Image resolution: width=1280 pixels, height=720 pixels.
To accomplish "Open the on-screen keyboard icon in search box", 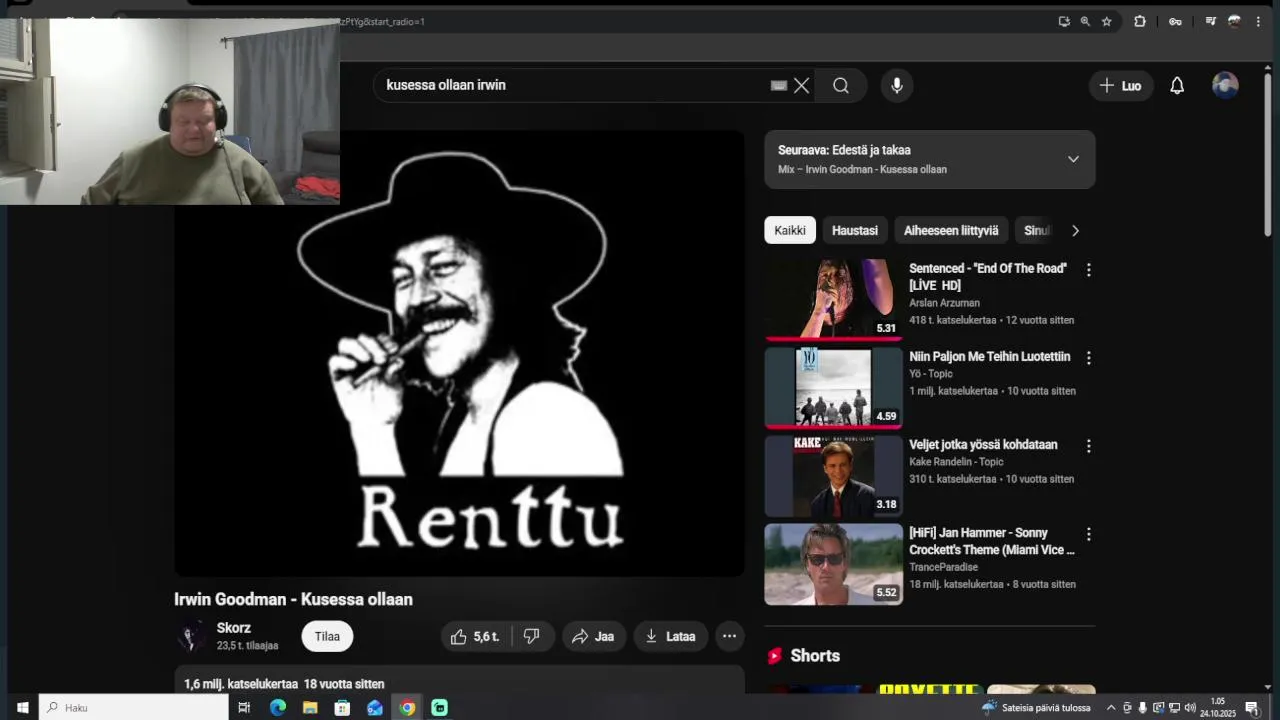I will pyautogui.click(x=779, y=86).
